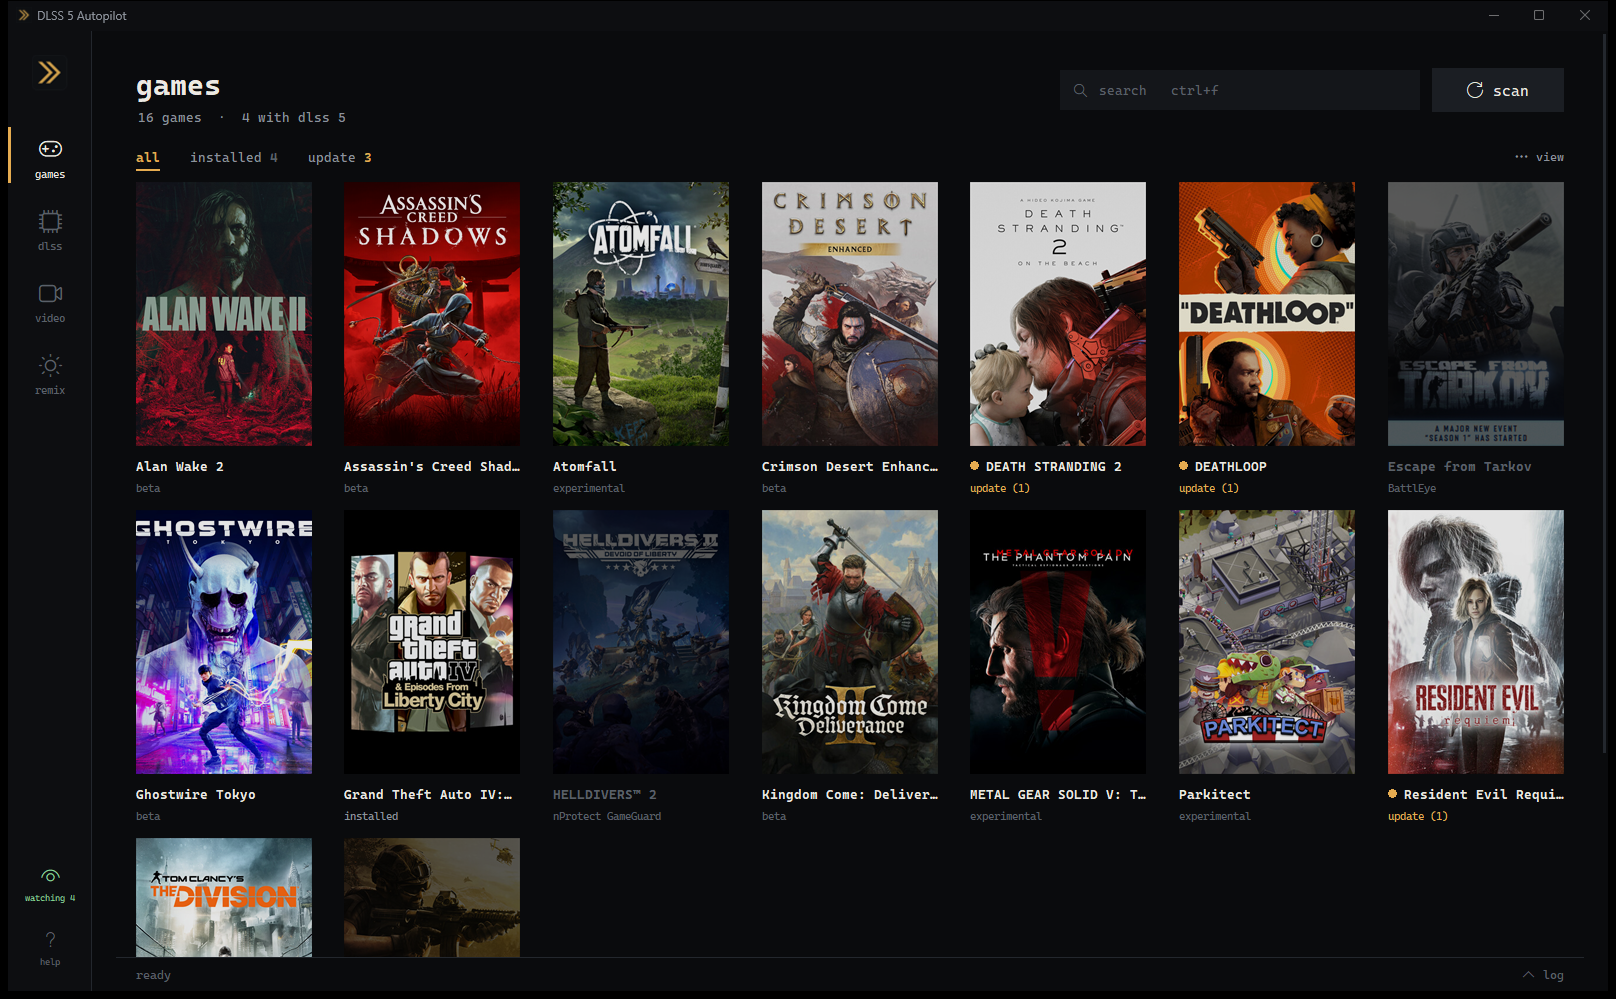Click the 'Alan Wake 2' title text
The image size is (1616, 999).
coord(180,466)
